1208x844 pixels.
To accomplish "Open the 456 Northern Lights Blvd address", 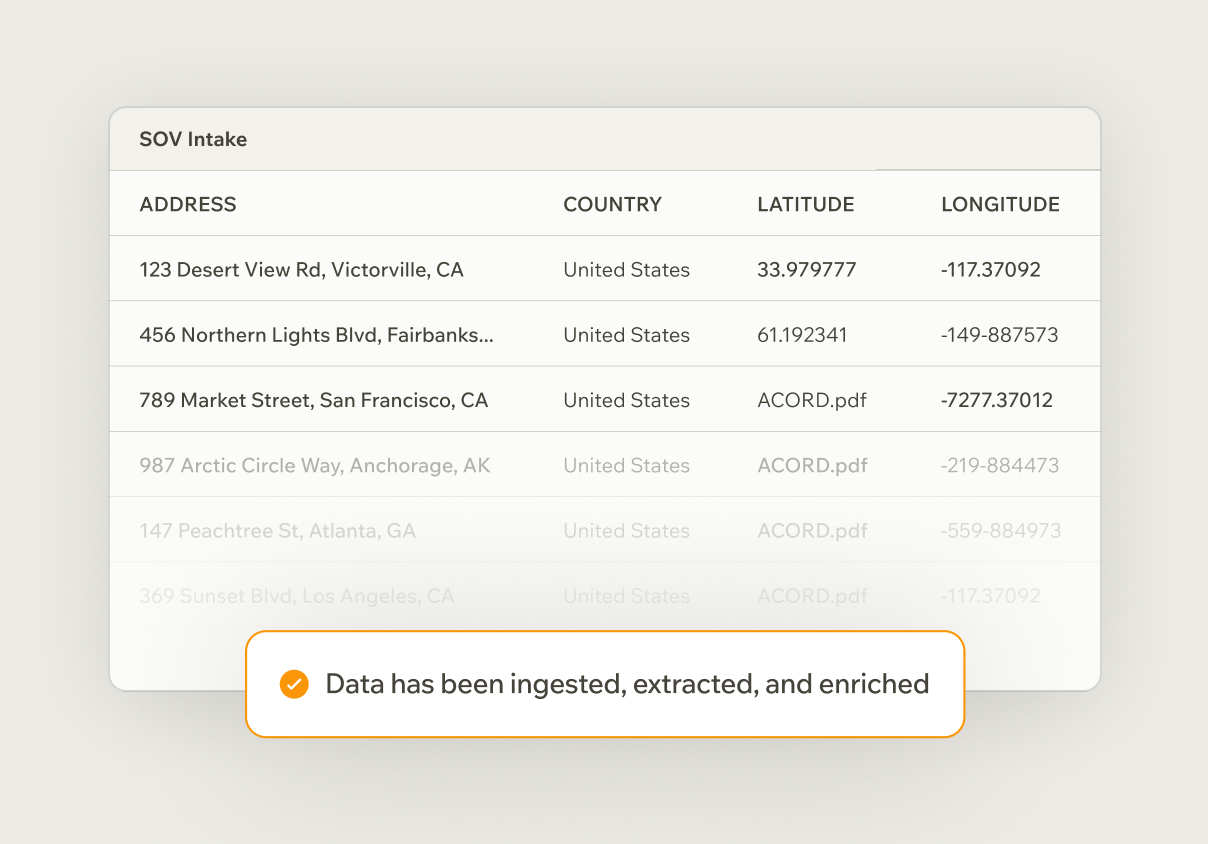I will (316, 335).
